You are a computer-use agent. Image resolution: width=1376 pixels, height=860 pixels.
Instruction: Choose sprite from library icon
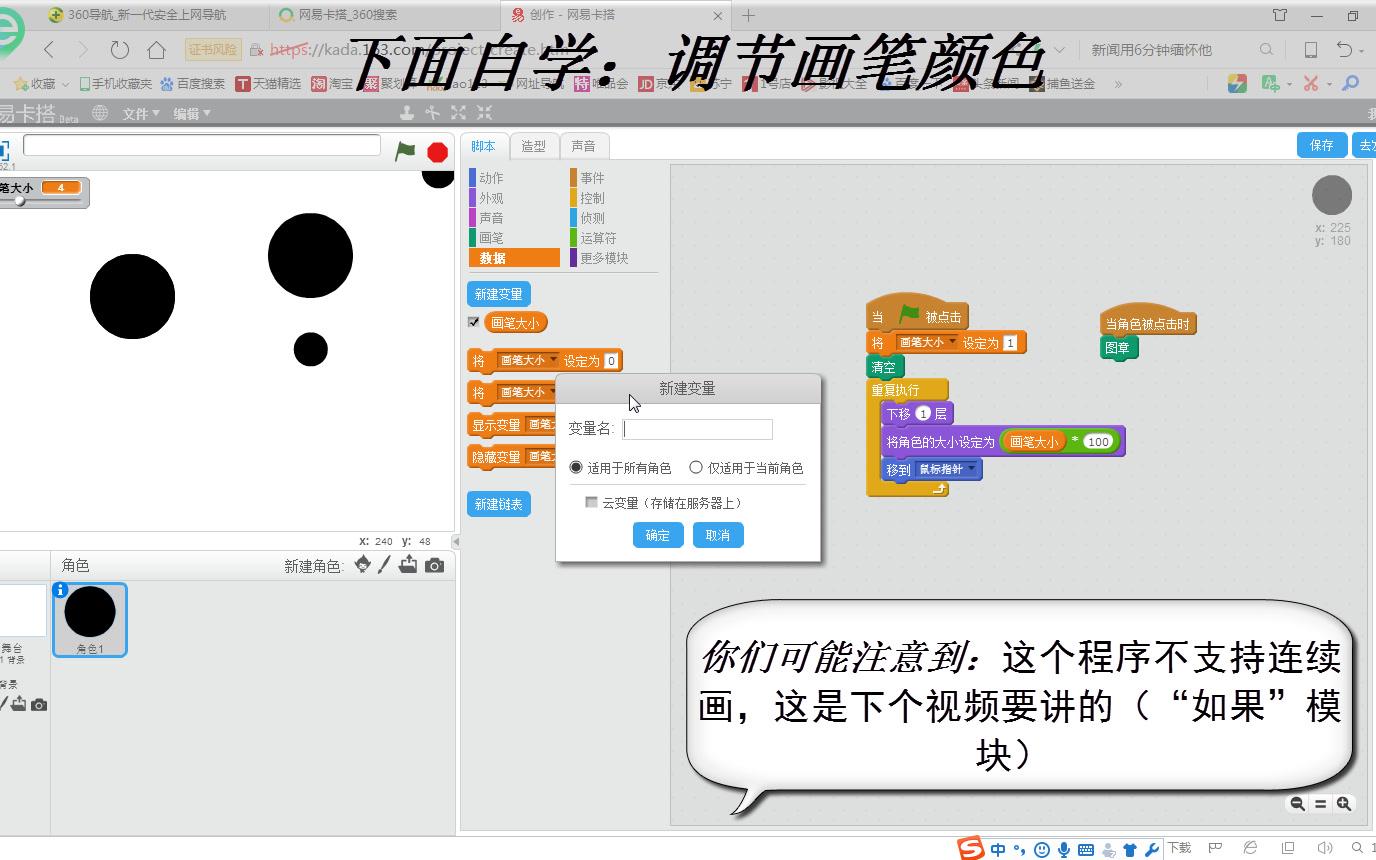(362, 565)
